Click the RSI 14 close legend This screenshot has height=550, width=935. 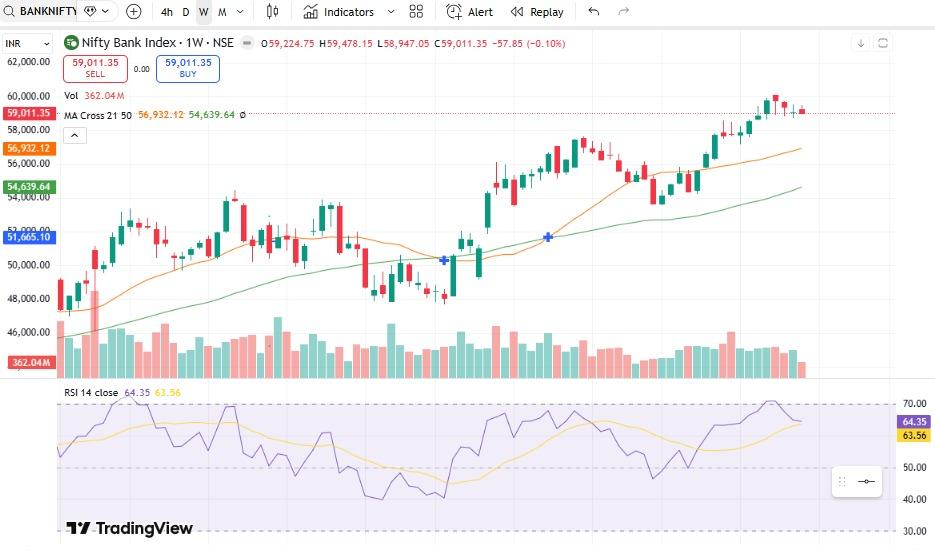tap(91, 393)
